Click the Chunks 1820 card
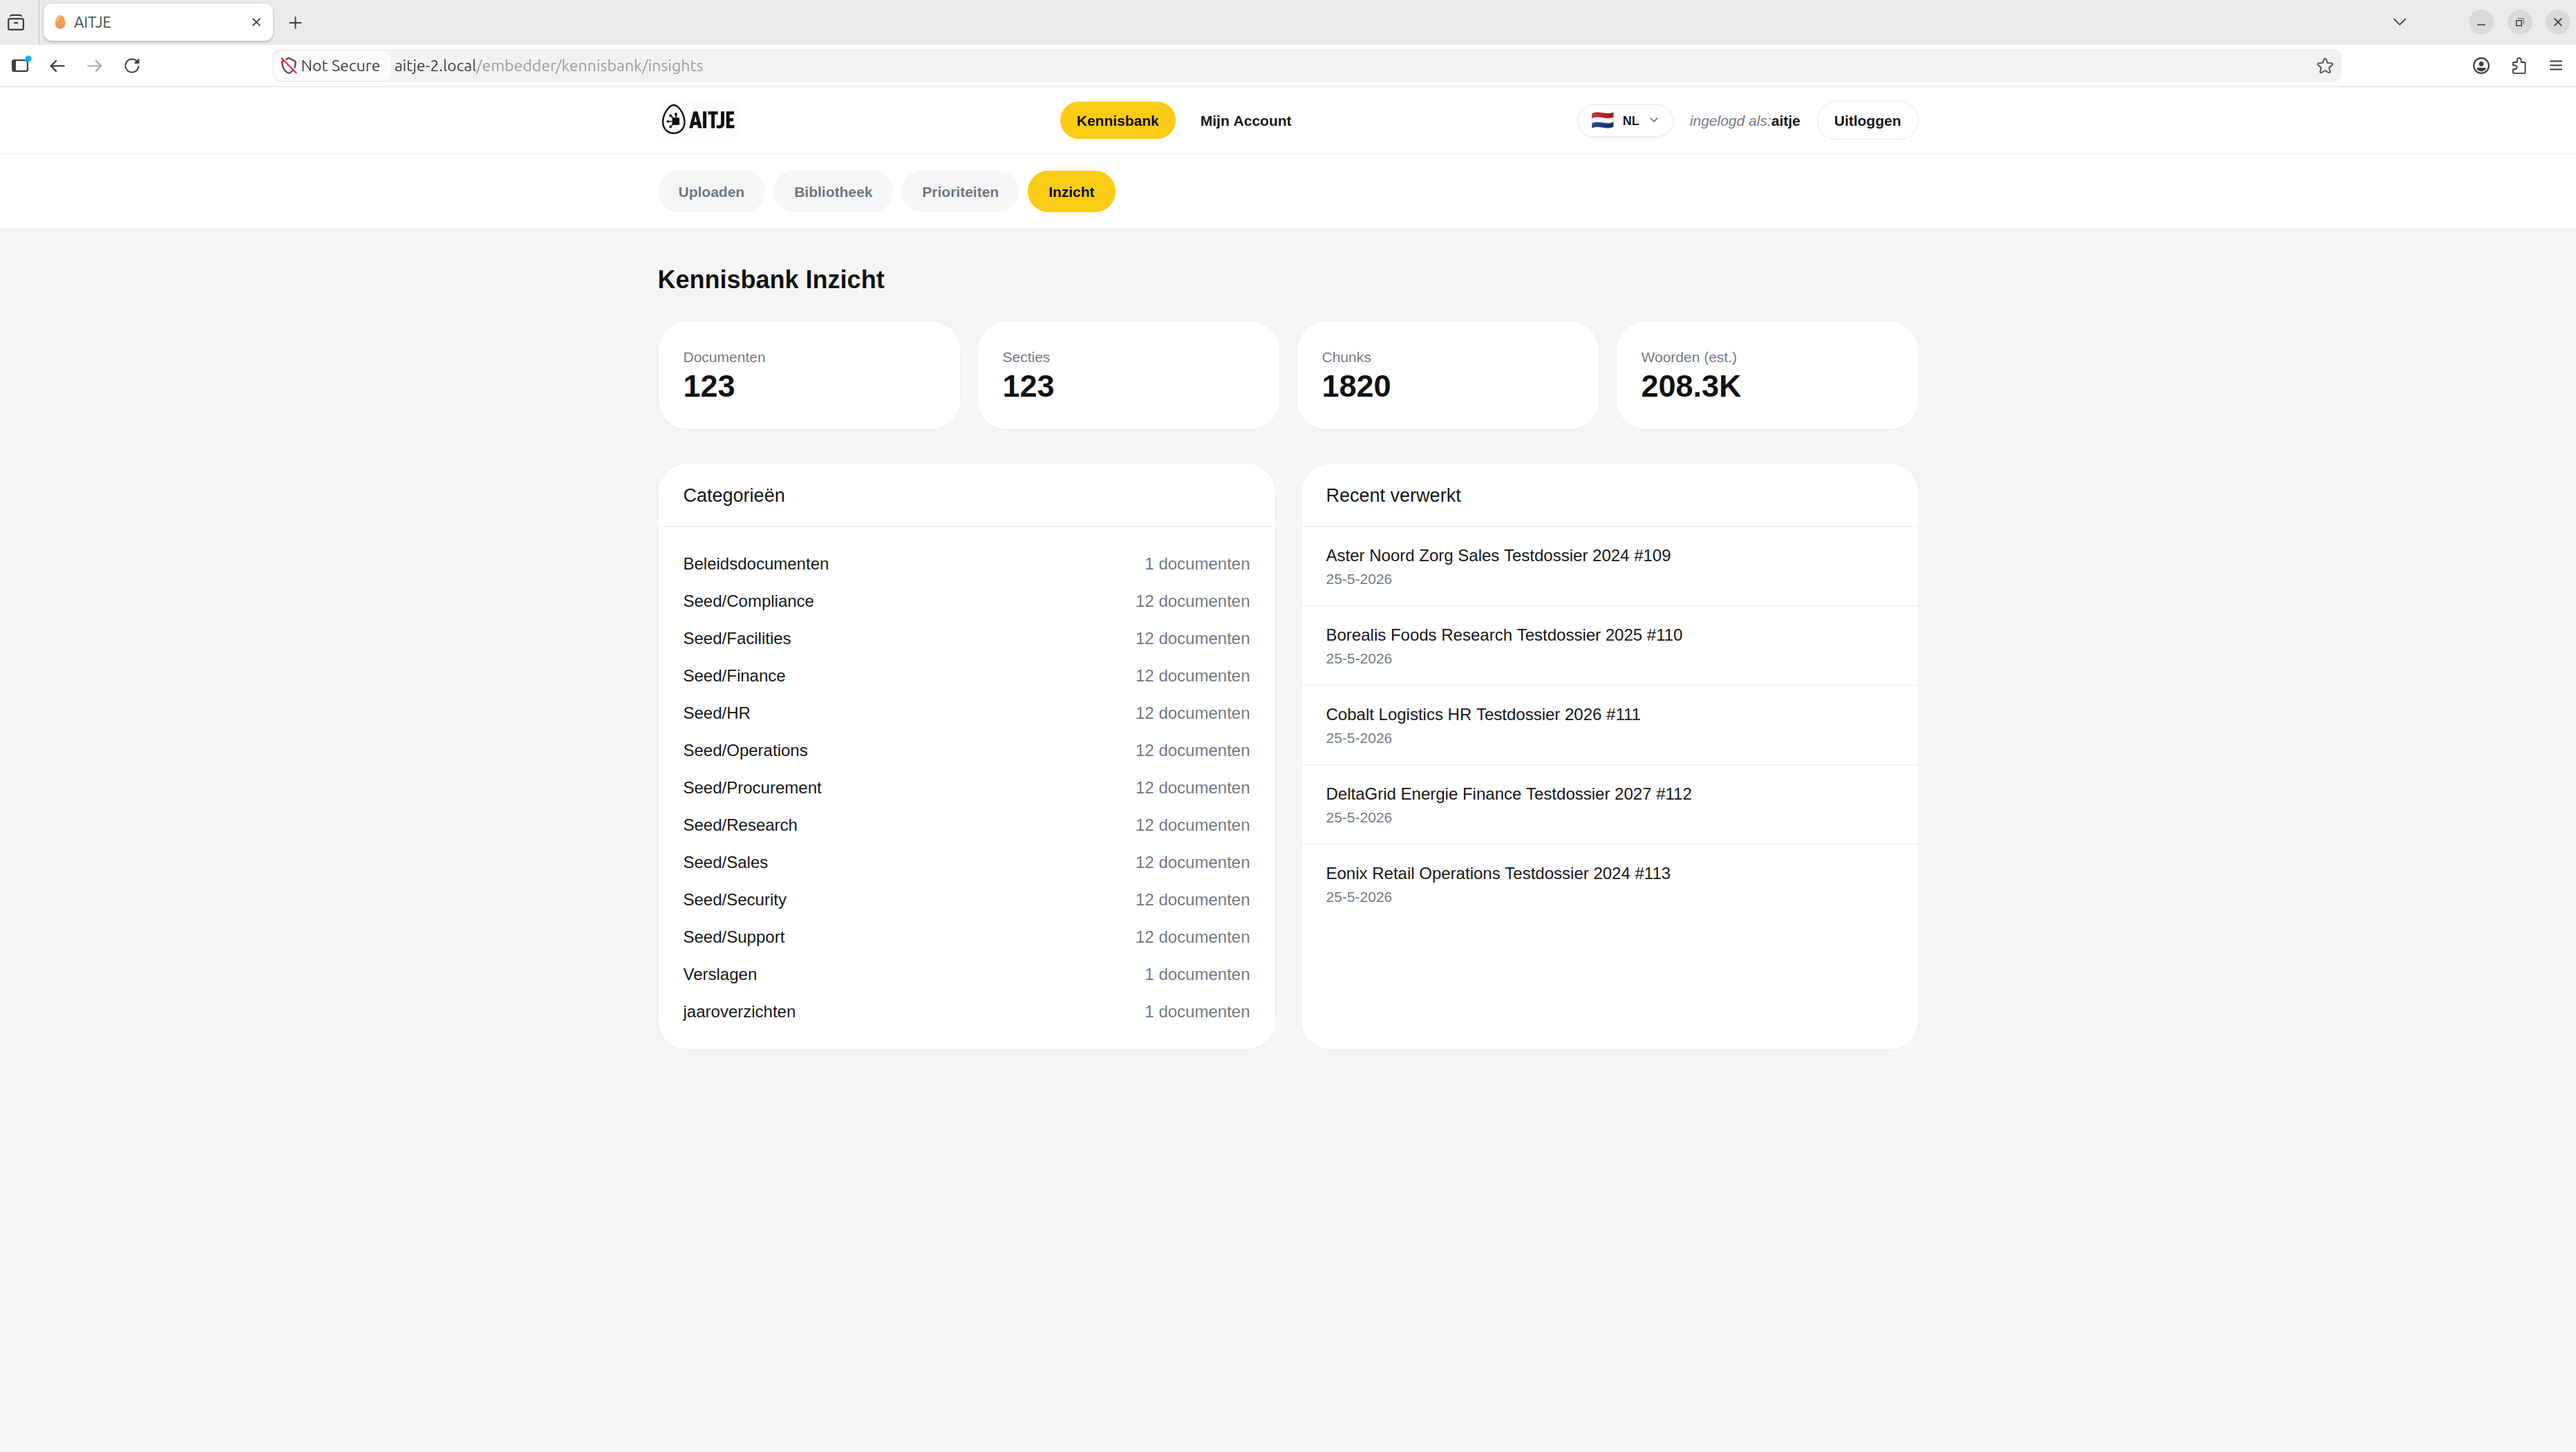2576x1452 pixels. click(x=1447, y=375)
